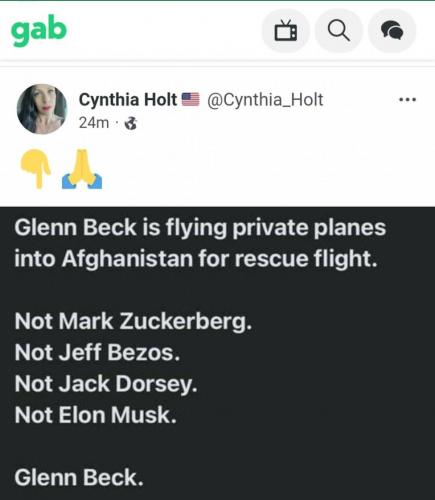
Task: Open the chat messages bubble icon
Action: (392, 31)
